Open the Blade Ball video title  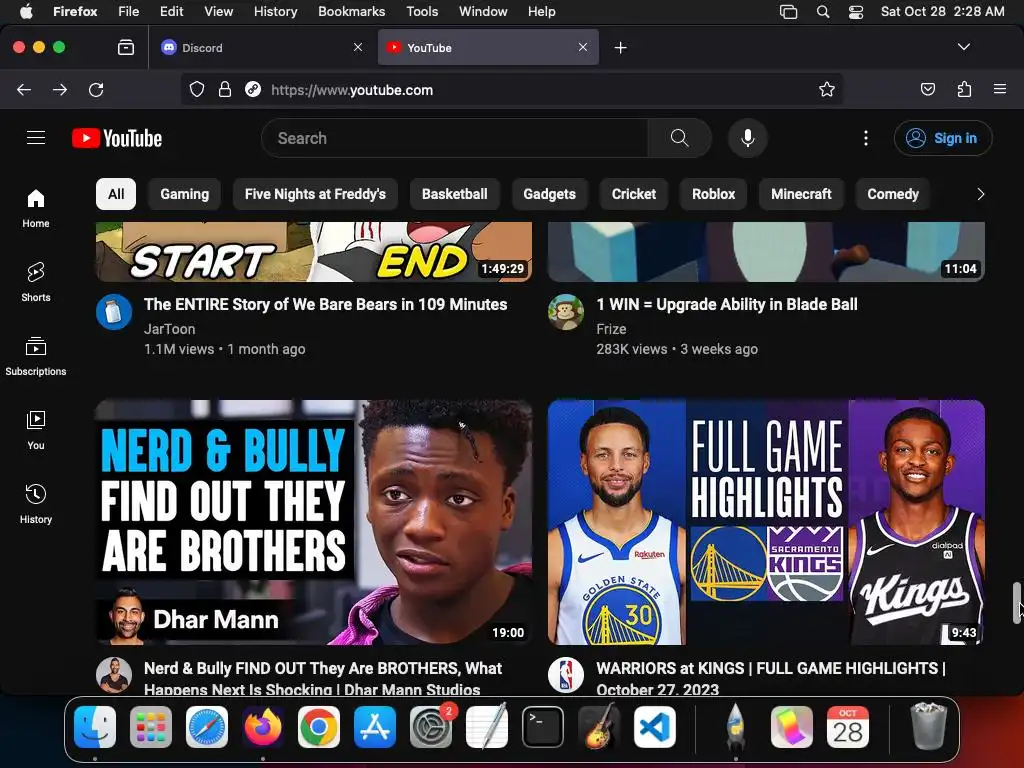click(727, 304)
